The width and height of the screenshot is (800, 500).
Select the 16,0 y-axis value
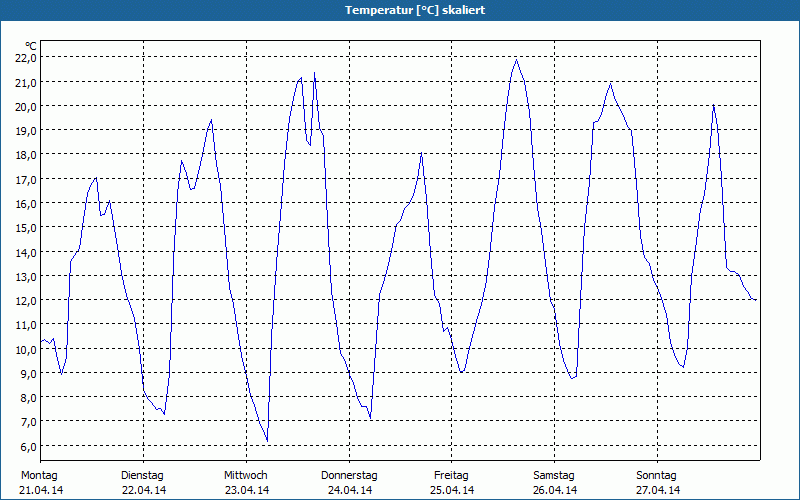click(x=26, y=204)
